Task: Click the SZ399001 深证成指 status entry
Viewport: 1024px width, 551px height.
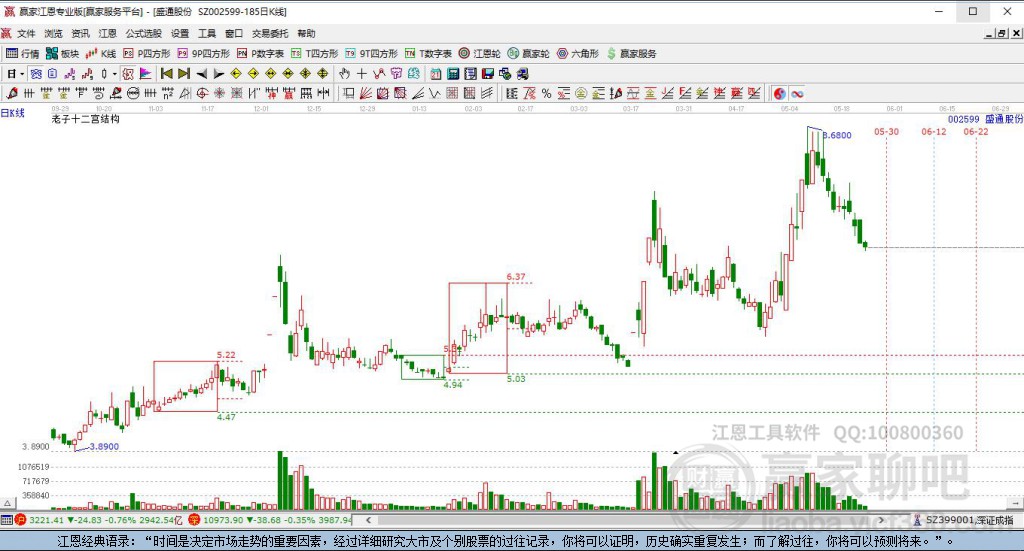Action: click(x=969, y=520)
